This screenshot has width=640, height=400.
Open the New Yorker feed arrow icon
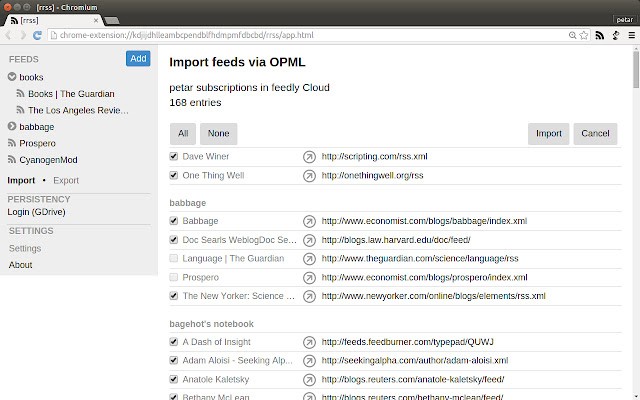tap(309, 296)
